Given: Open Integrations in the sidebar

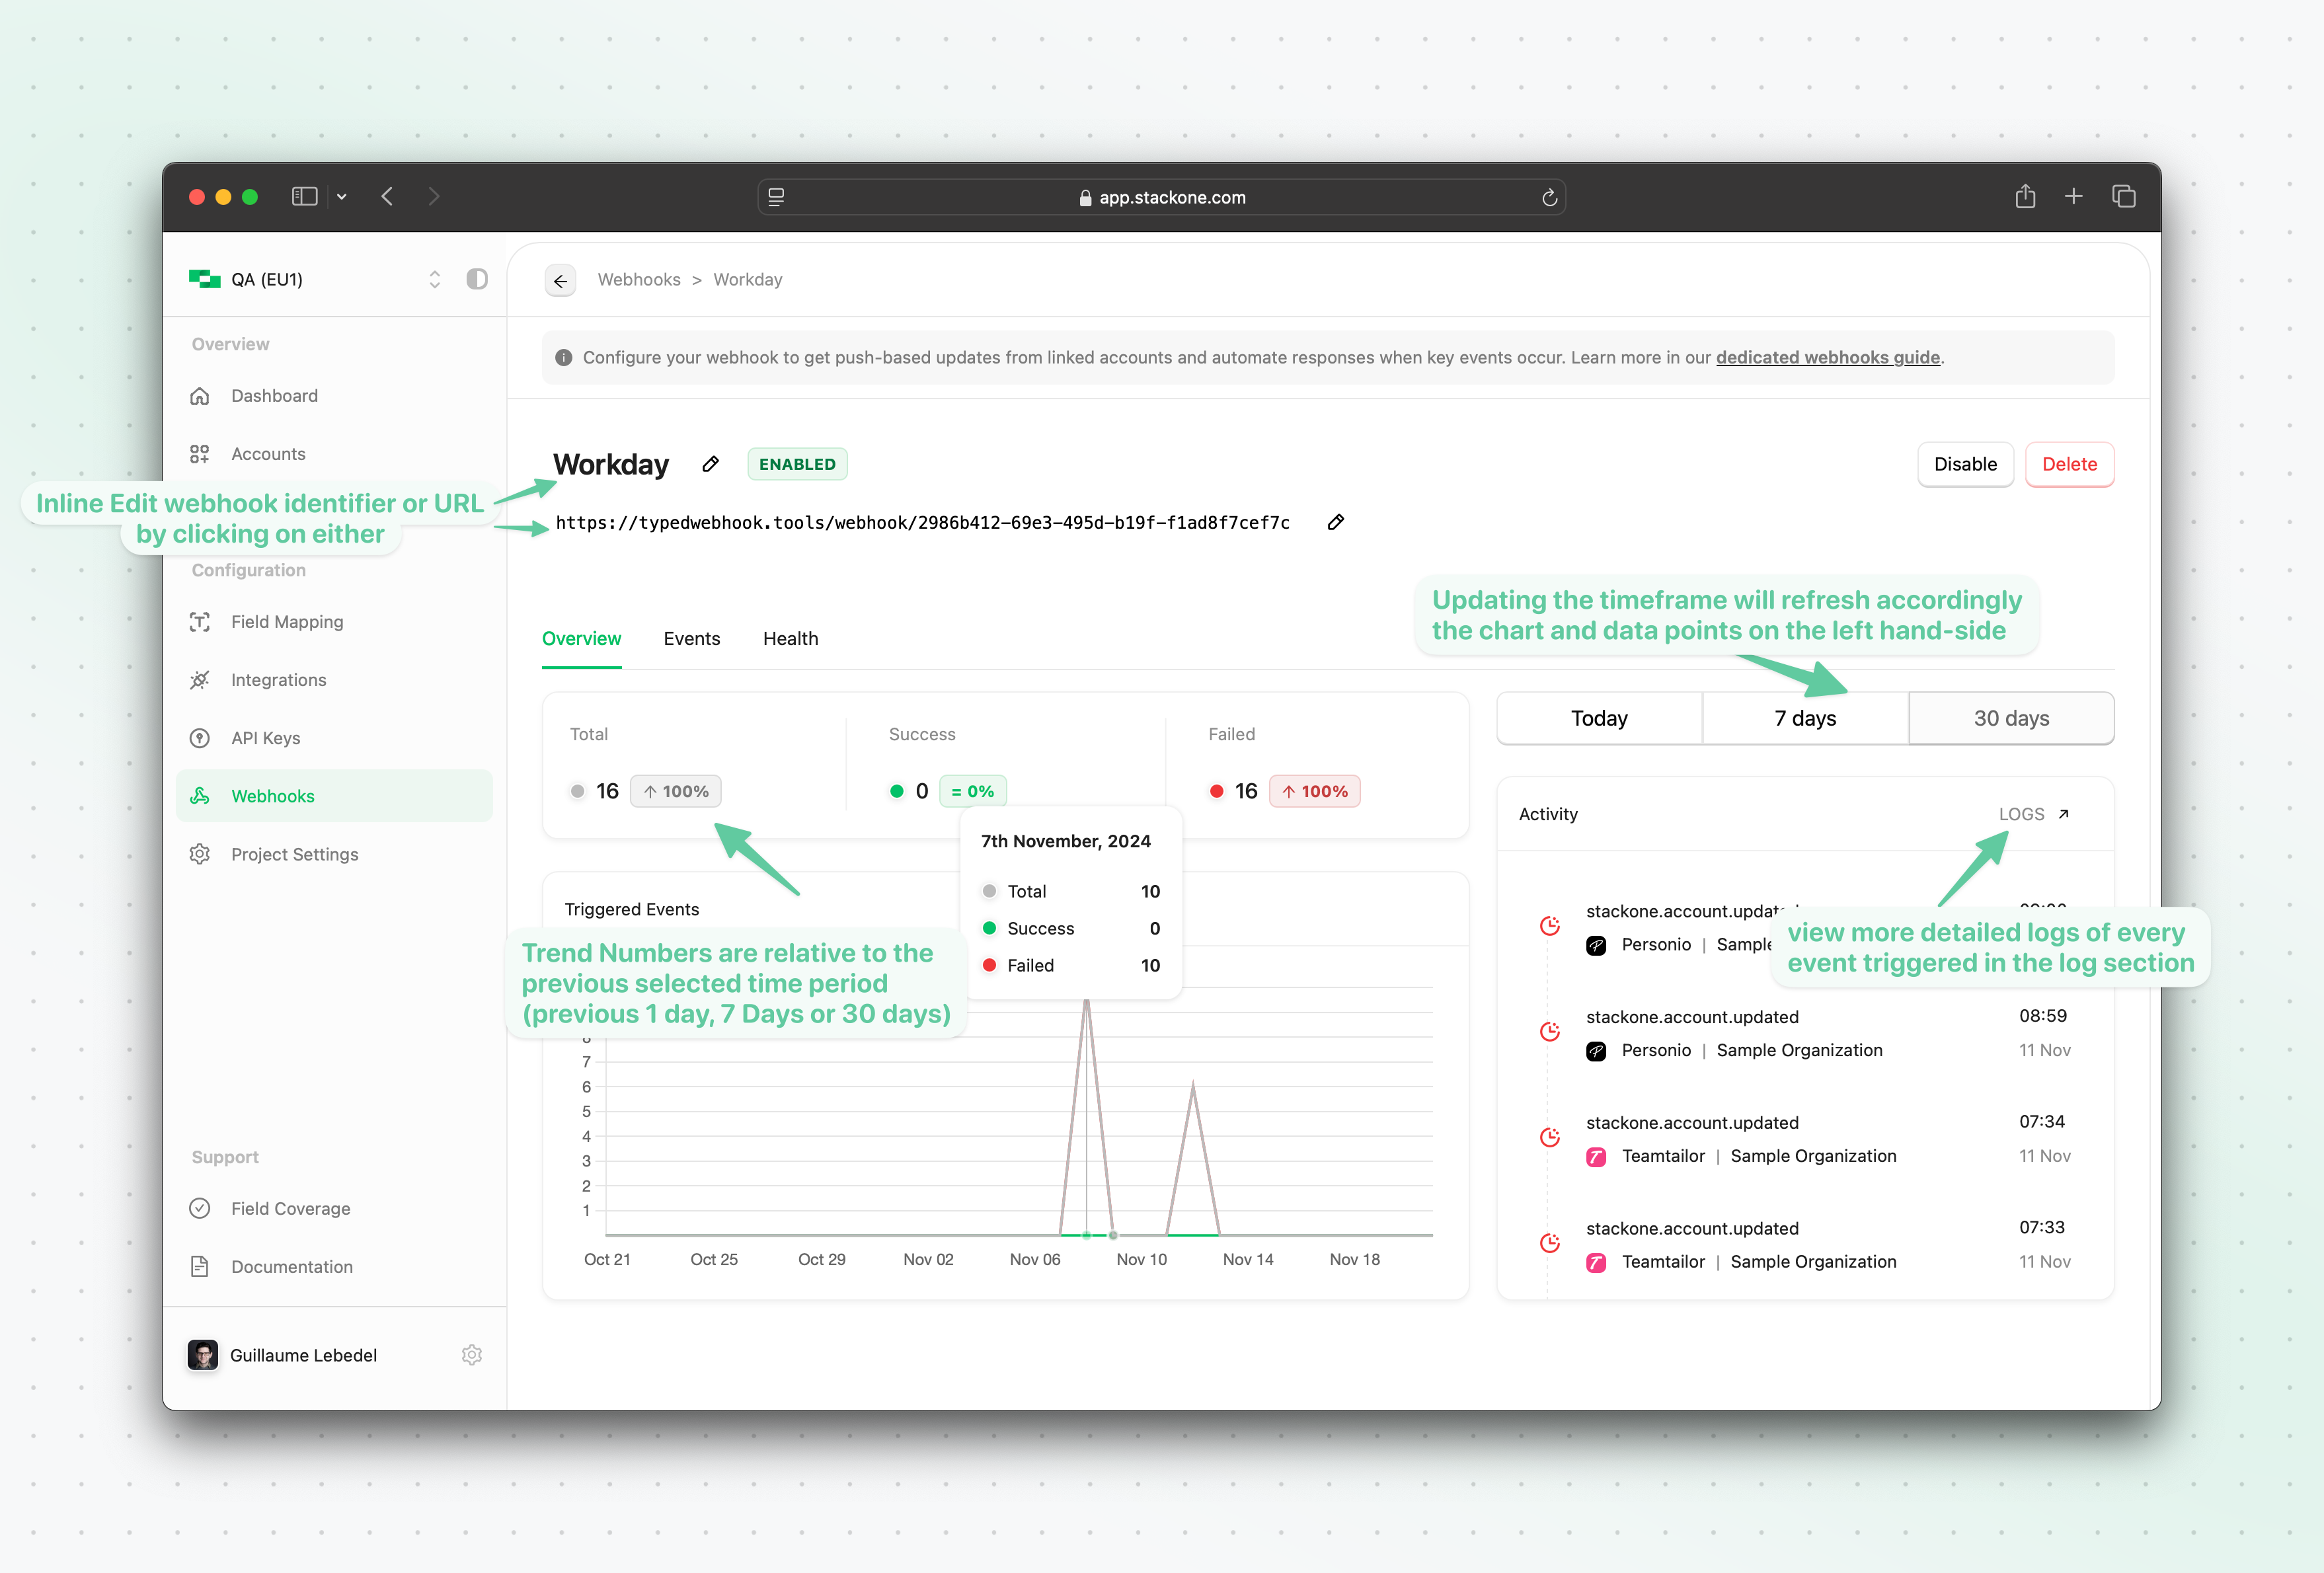Looking at the screenshot, I should click(x=334, y=680).
